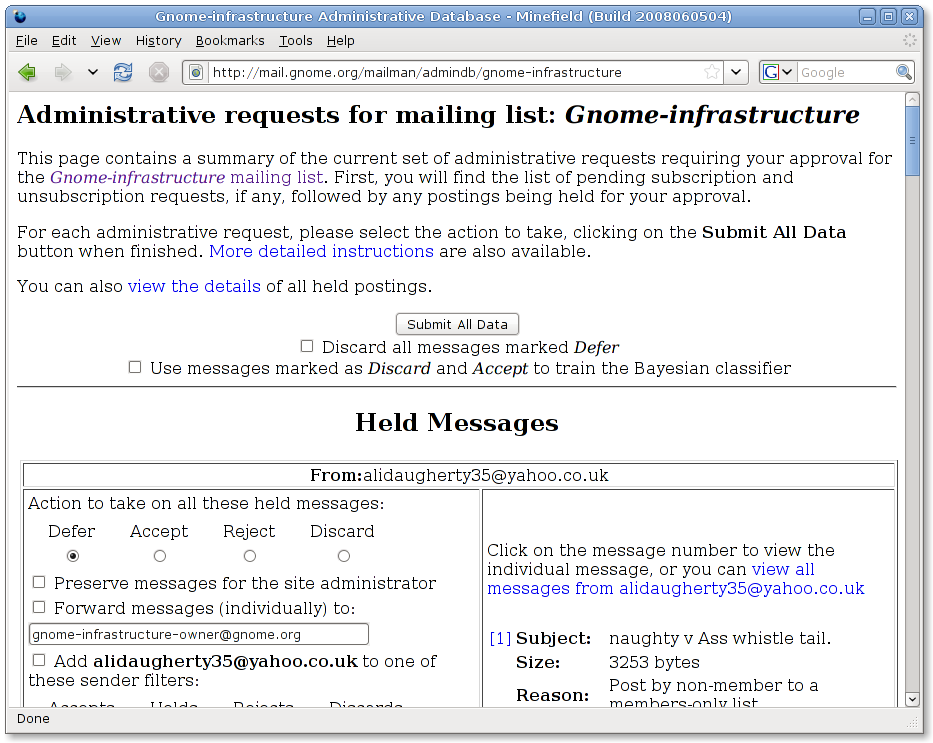933x743 pixels.
Task: Enable training the Bayesian classifier checkbox
Action: click(135, 368)
